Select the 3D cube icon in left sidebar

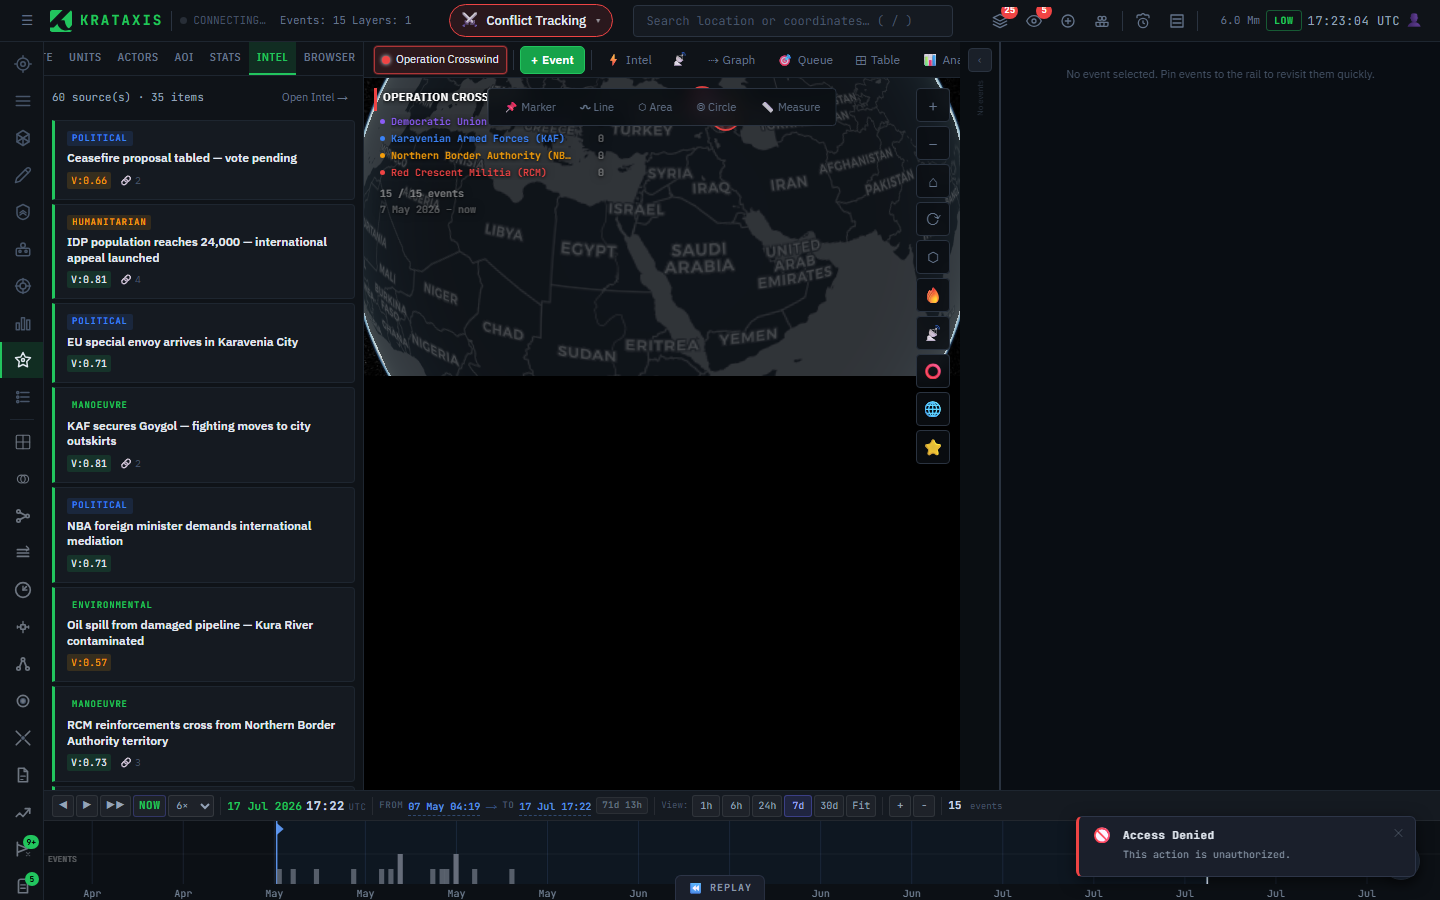click(x=23, y=138)
